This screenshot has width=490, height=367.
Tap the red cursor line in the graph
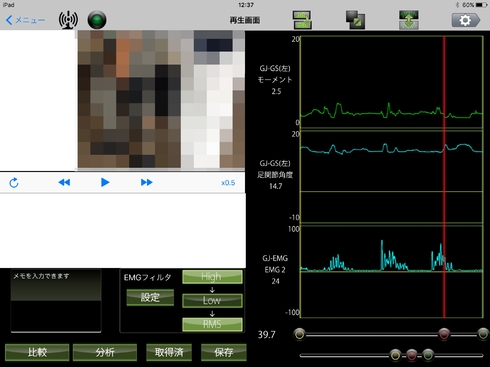(444, 177)
